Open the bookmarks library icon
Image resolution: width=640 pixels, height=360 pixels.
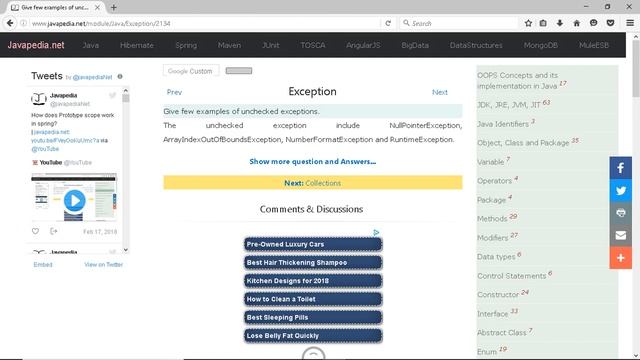[x=543, y=23]
